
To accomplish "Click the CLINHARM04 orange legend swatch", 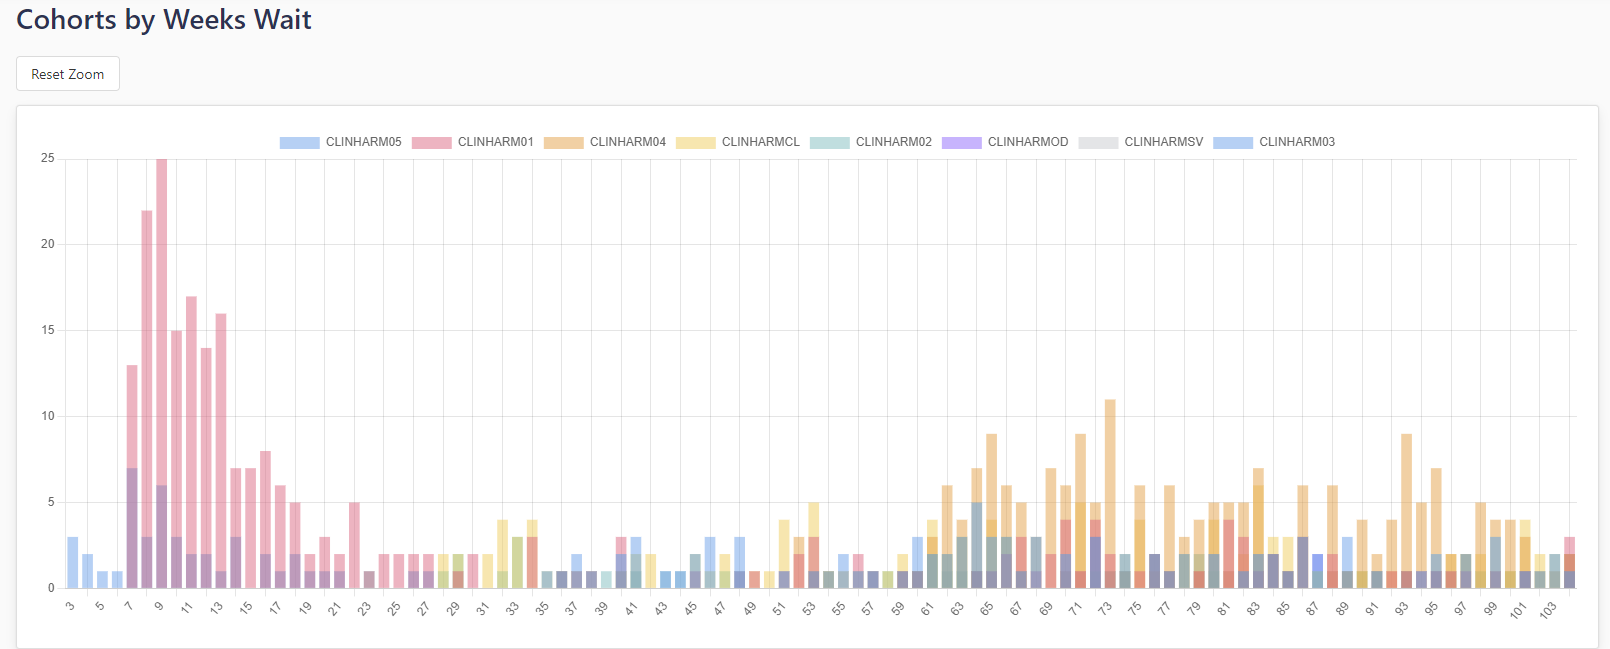I will (x=563, y=143).
